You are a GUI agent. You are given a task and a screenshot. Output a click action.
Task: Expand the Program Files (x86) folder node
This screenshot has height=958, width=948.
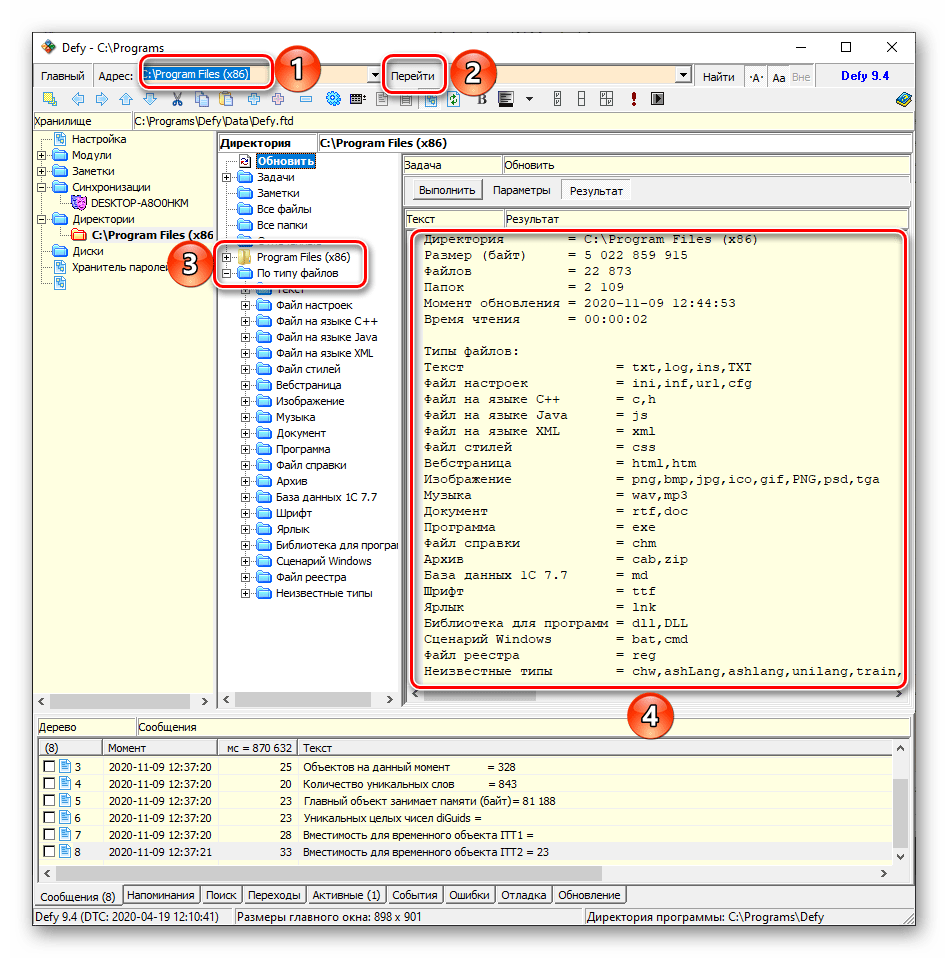tap(227, 257)
